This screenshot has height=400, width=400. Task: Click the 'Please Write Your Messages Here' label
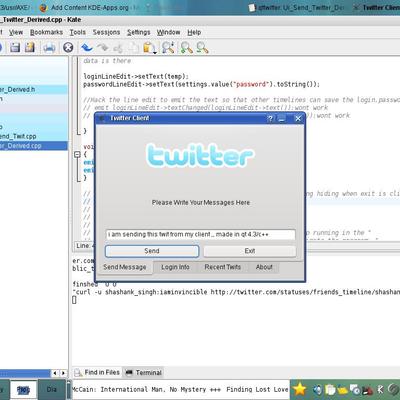click(201, 203)
